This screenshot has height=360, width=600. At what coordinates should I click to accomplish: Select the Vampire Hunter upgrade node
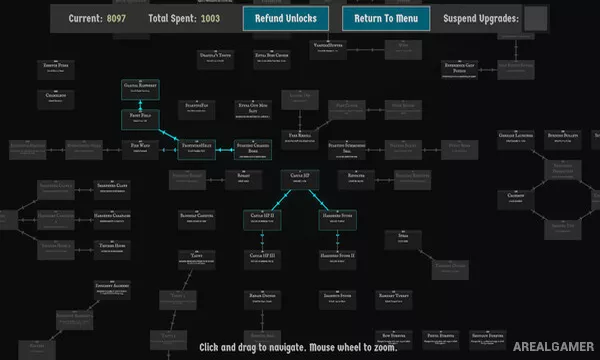328,50
